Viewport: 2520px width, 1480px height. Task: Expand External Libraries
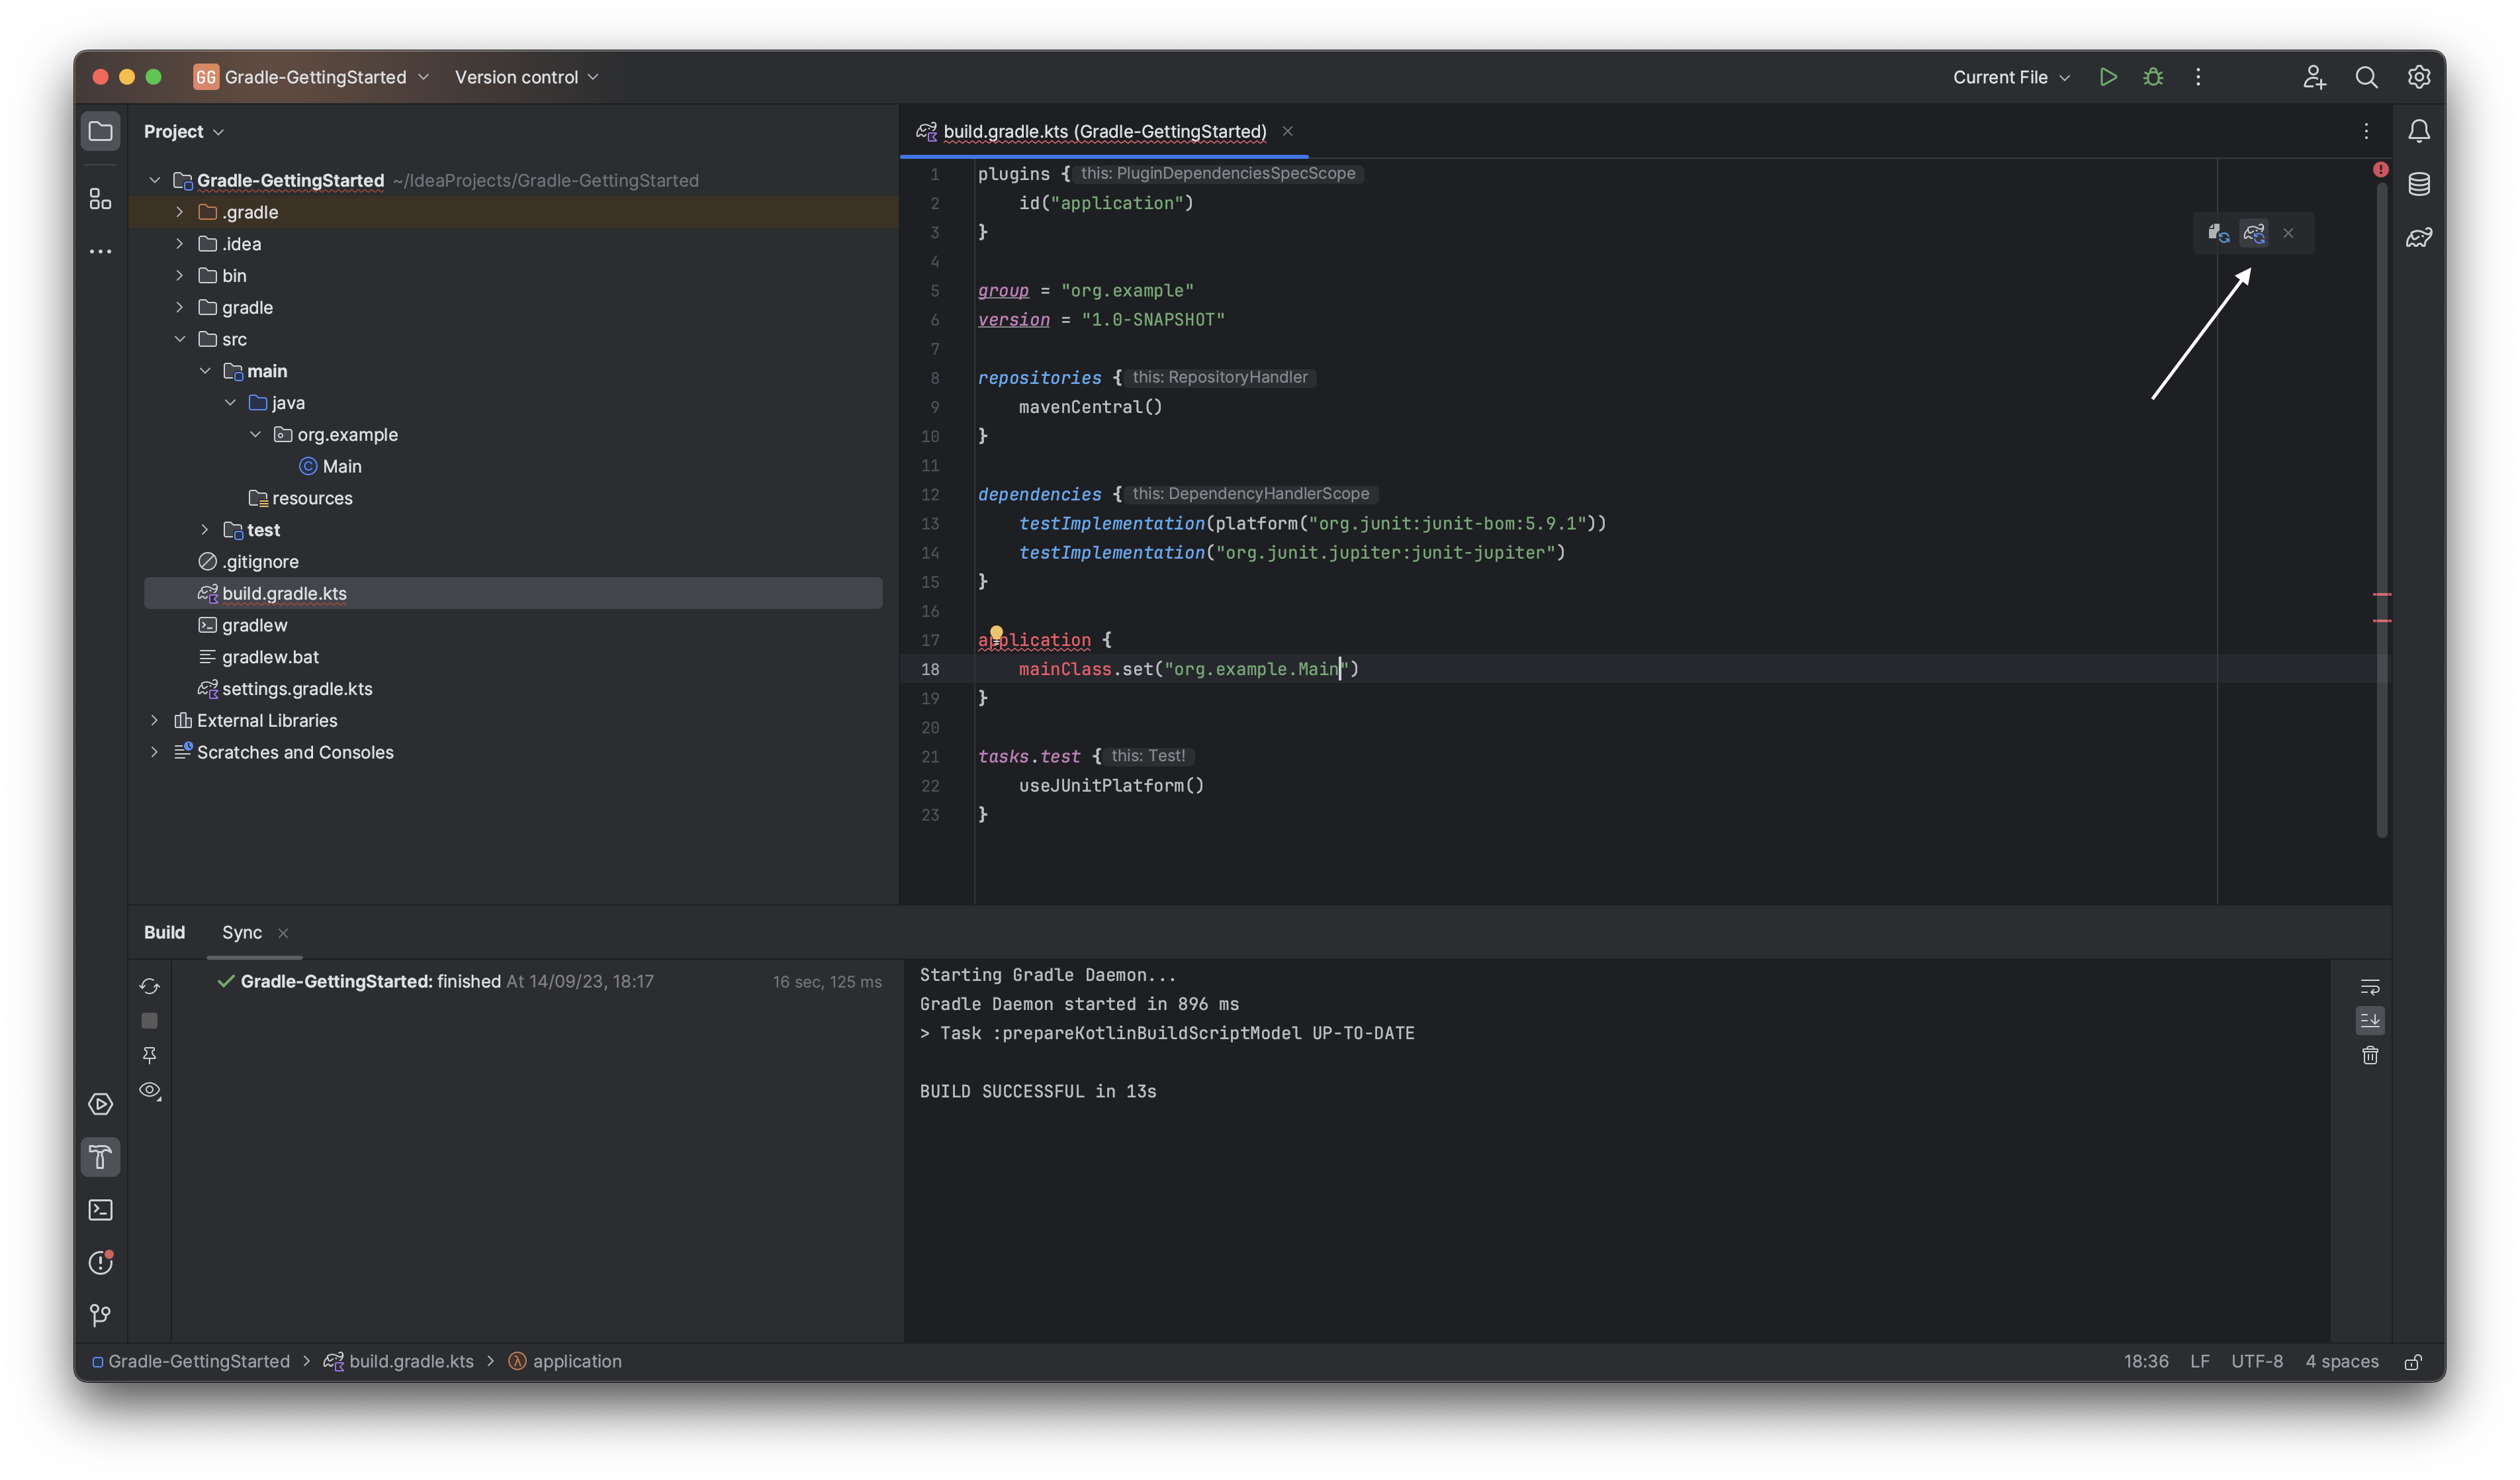pos(154,720)
